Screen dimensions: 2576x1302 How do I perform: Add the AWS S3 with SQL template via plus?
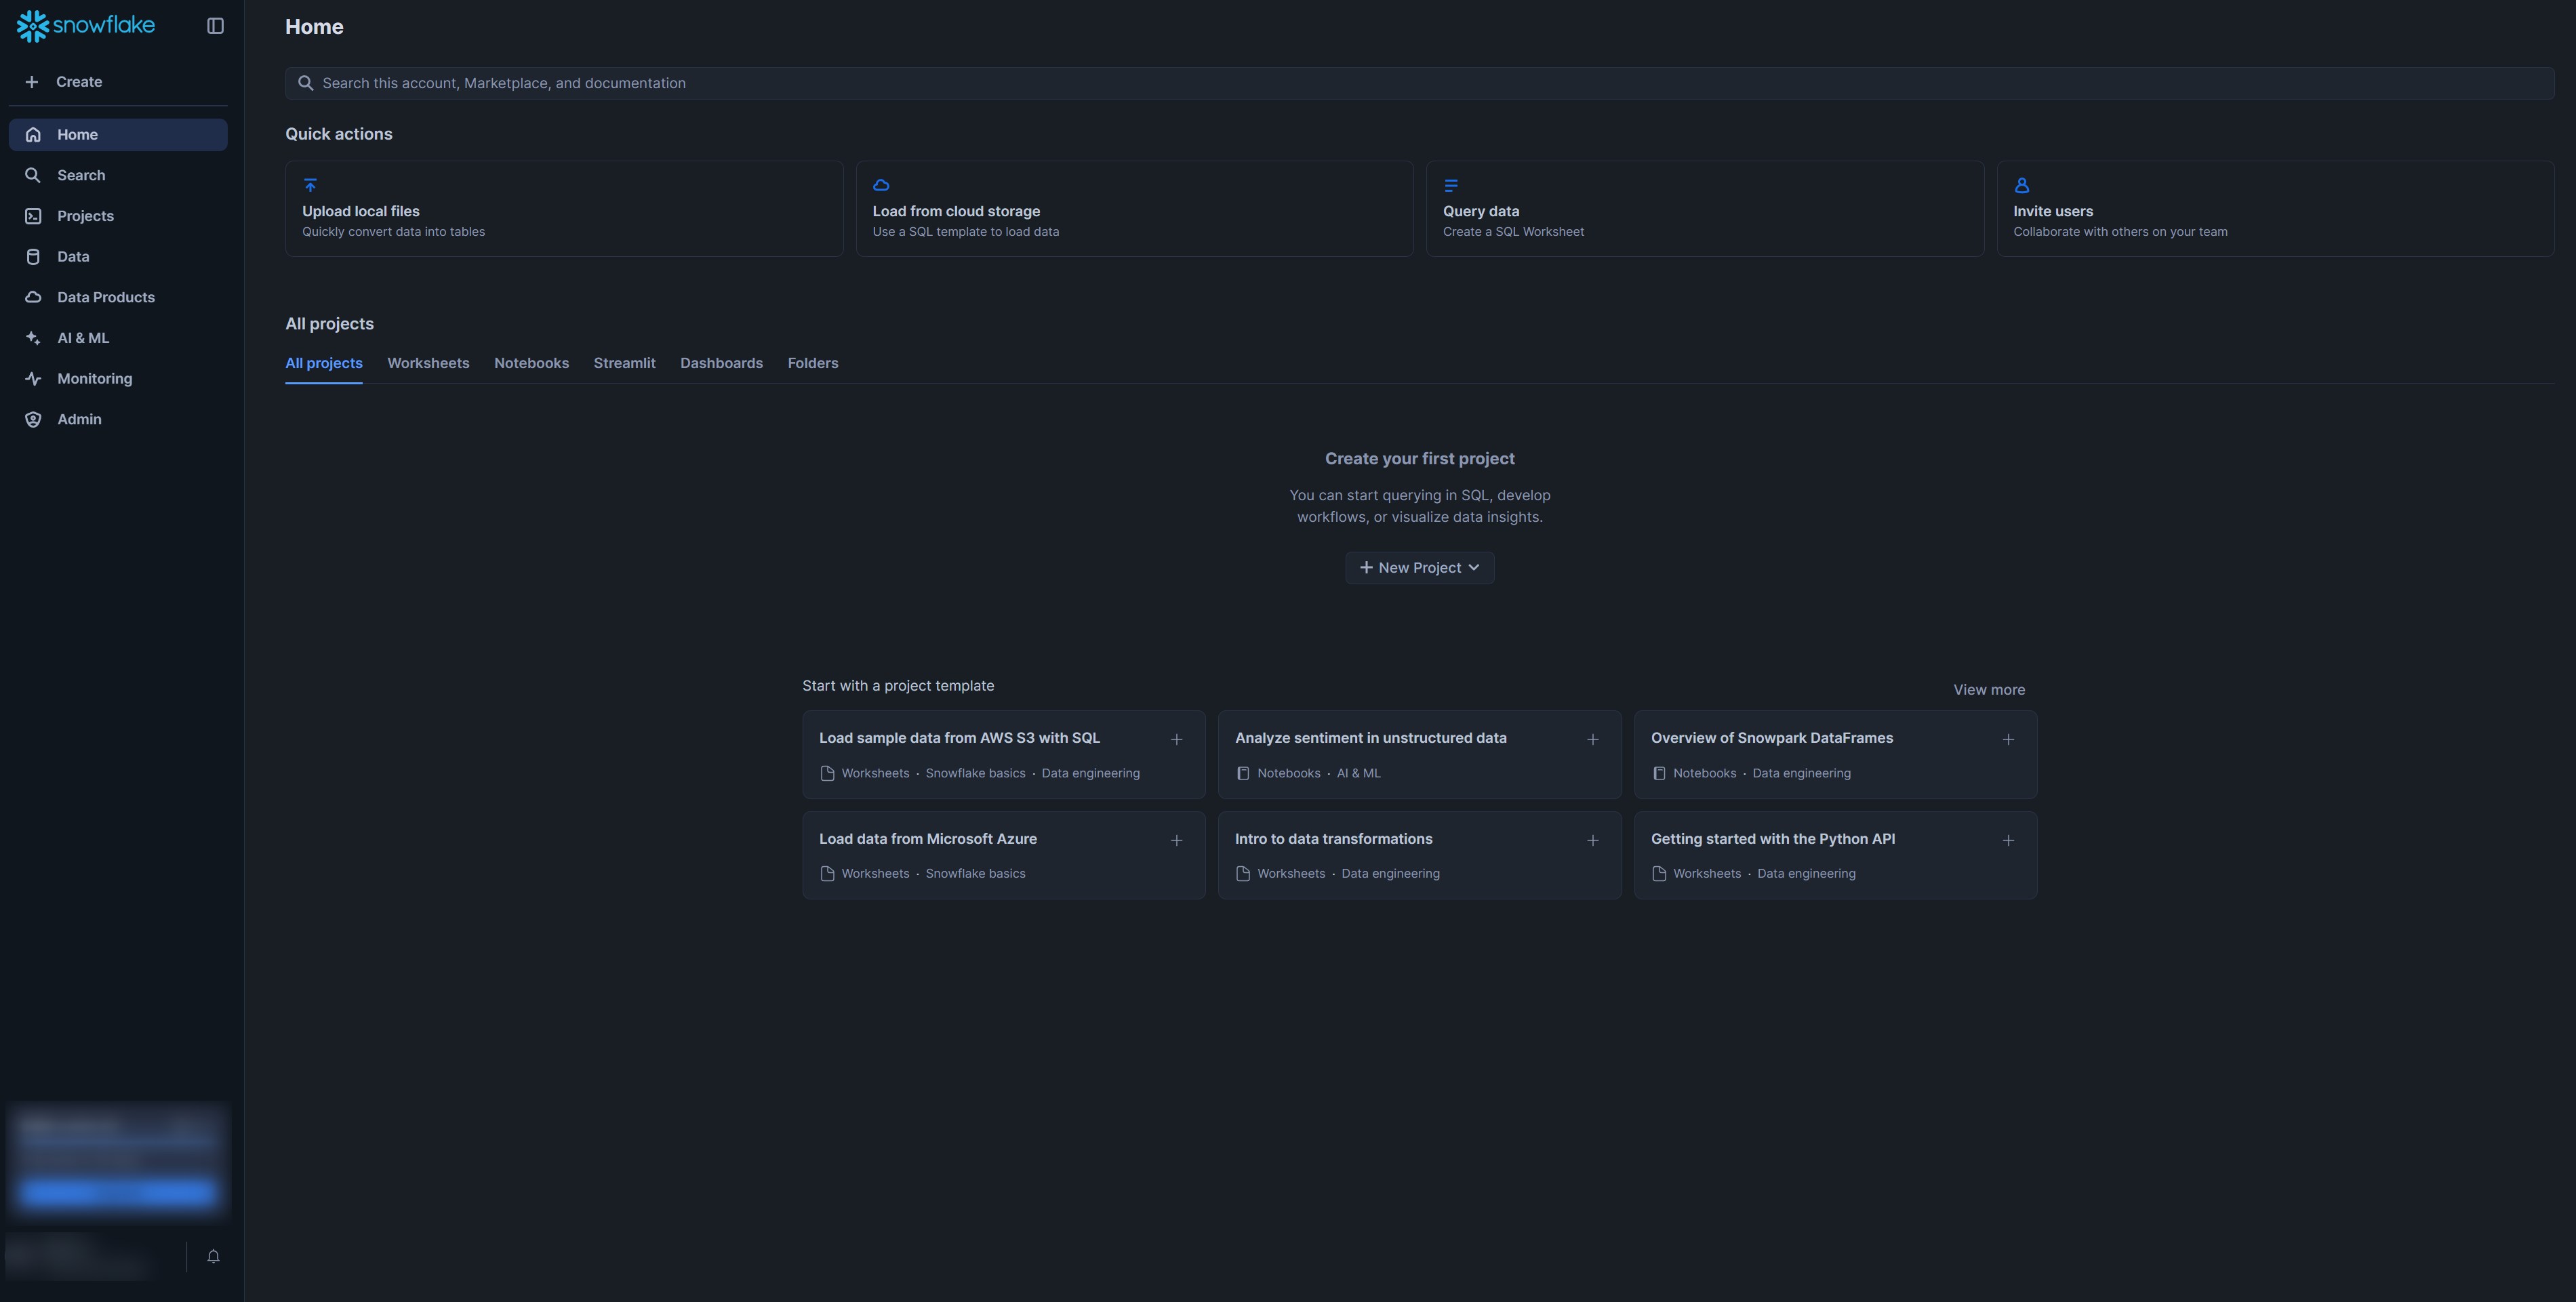[x=1176, y=740]
